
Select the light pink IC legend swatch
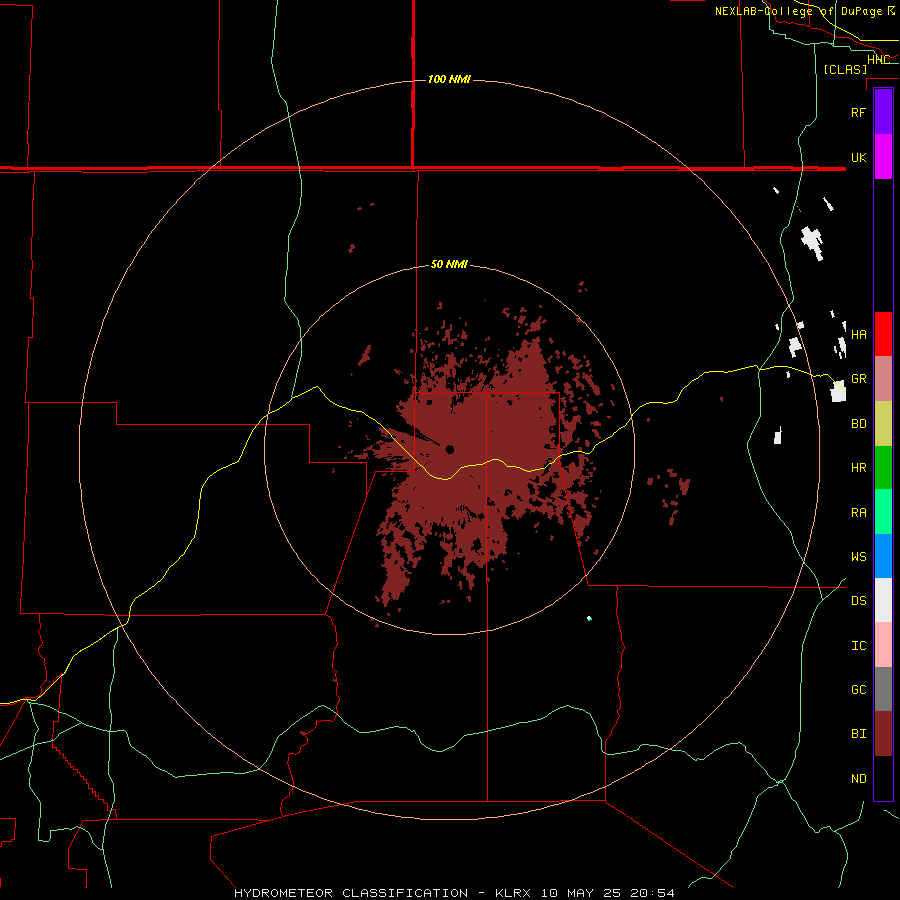[883, 645]
